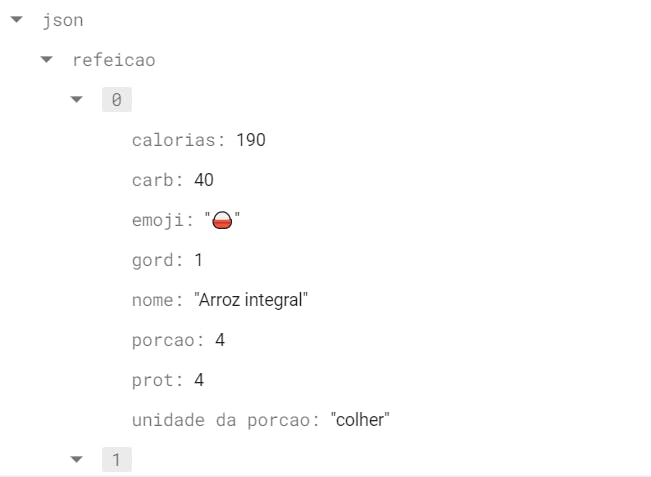Click the gord value 1
The width and height of the screenshot is (651, 477).
click(199, 260)
